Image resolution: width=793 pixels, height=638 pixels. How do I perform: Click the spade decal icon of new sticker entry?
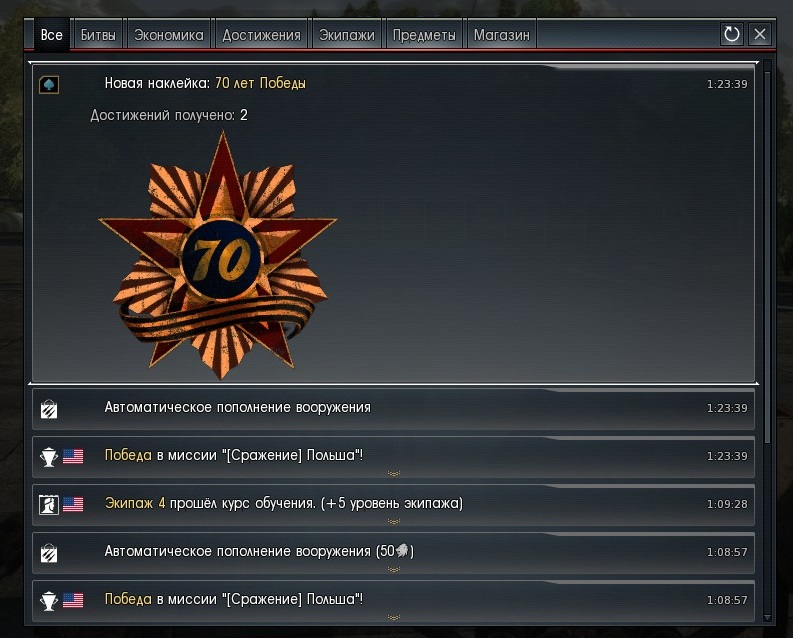[49, 84]
